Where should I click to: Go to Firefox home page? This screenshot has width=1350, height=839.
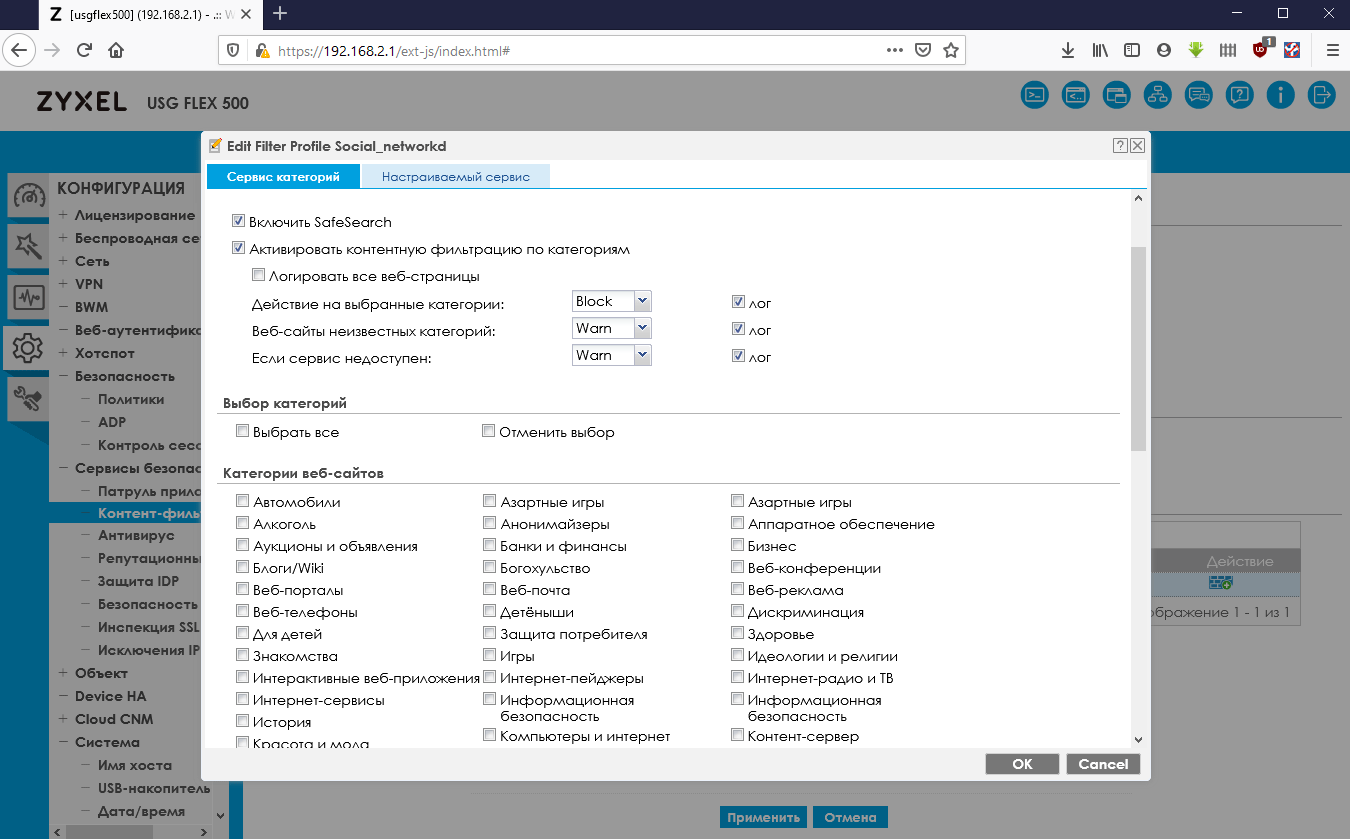click(116, 49)
